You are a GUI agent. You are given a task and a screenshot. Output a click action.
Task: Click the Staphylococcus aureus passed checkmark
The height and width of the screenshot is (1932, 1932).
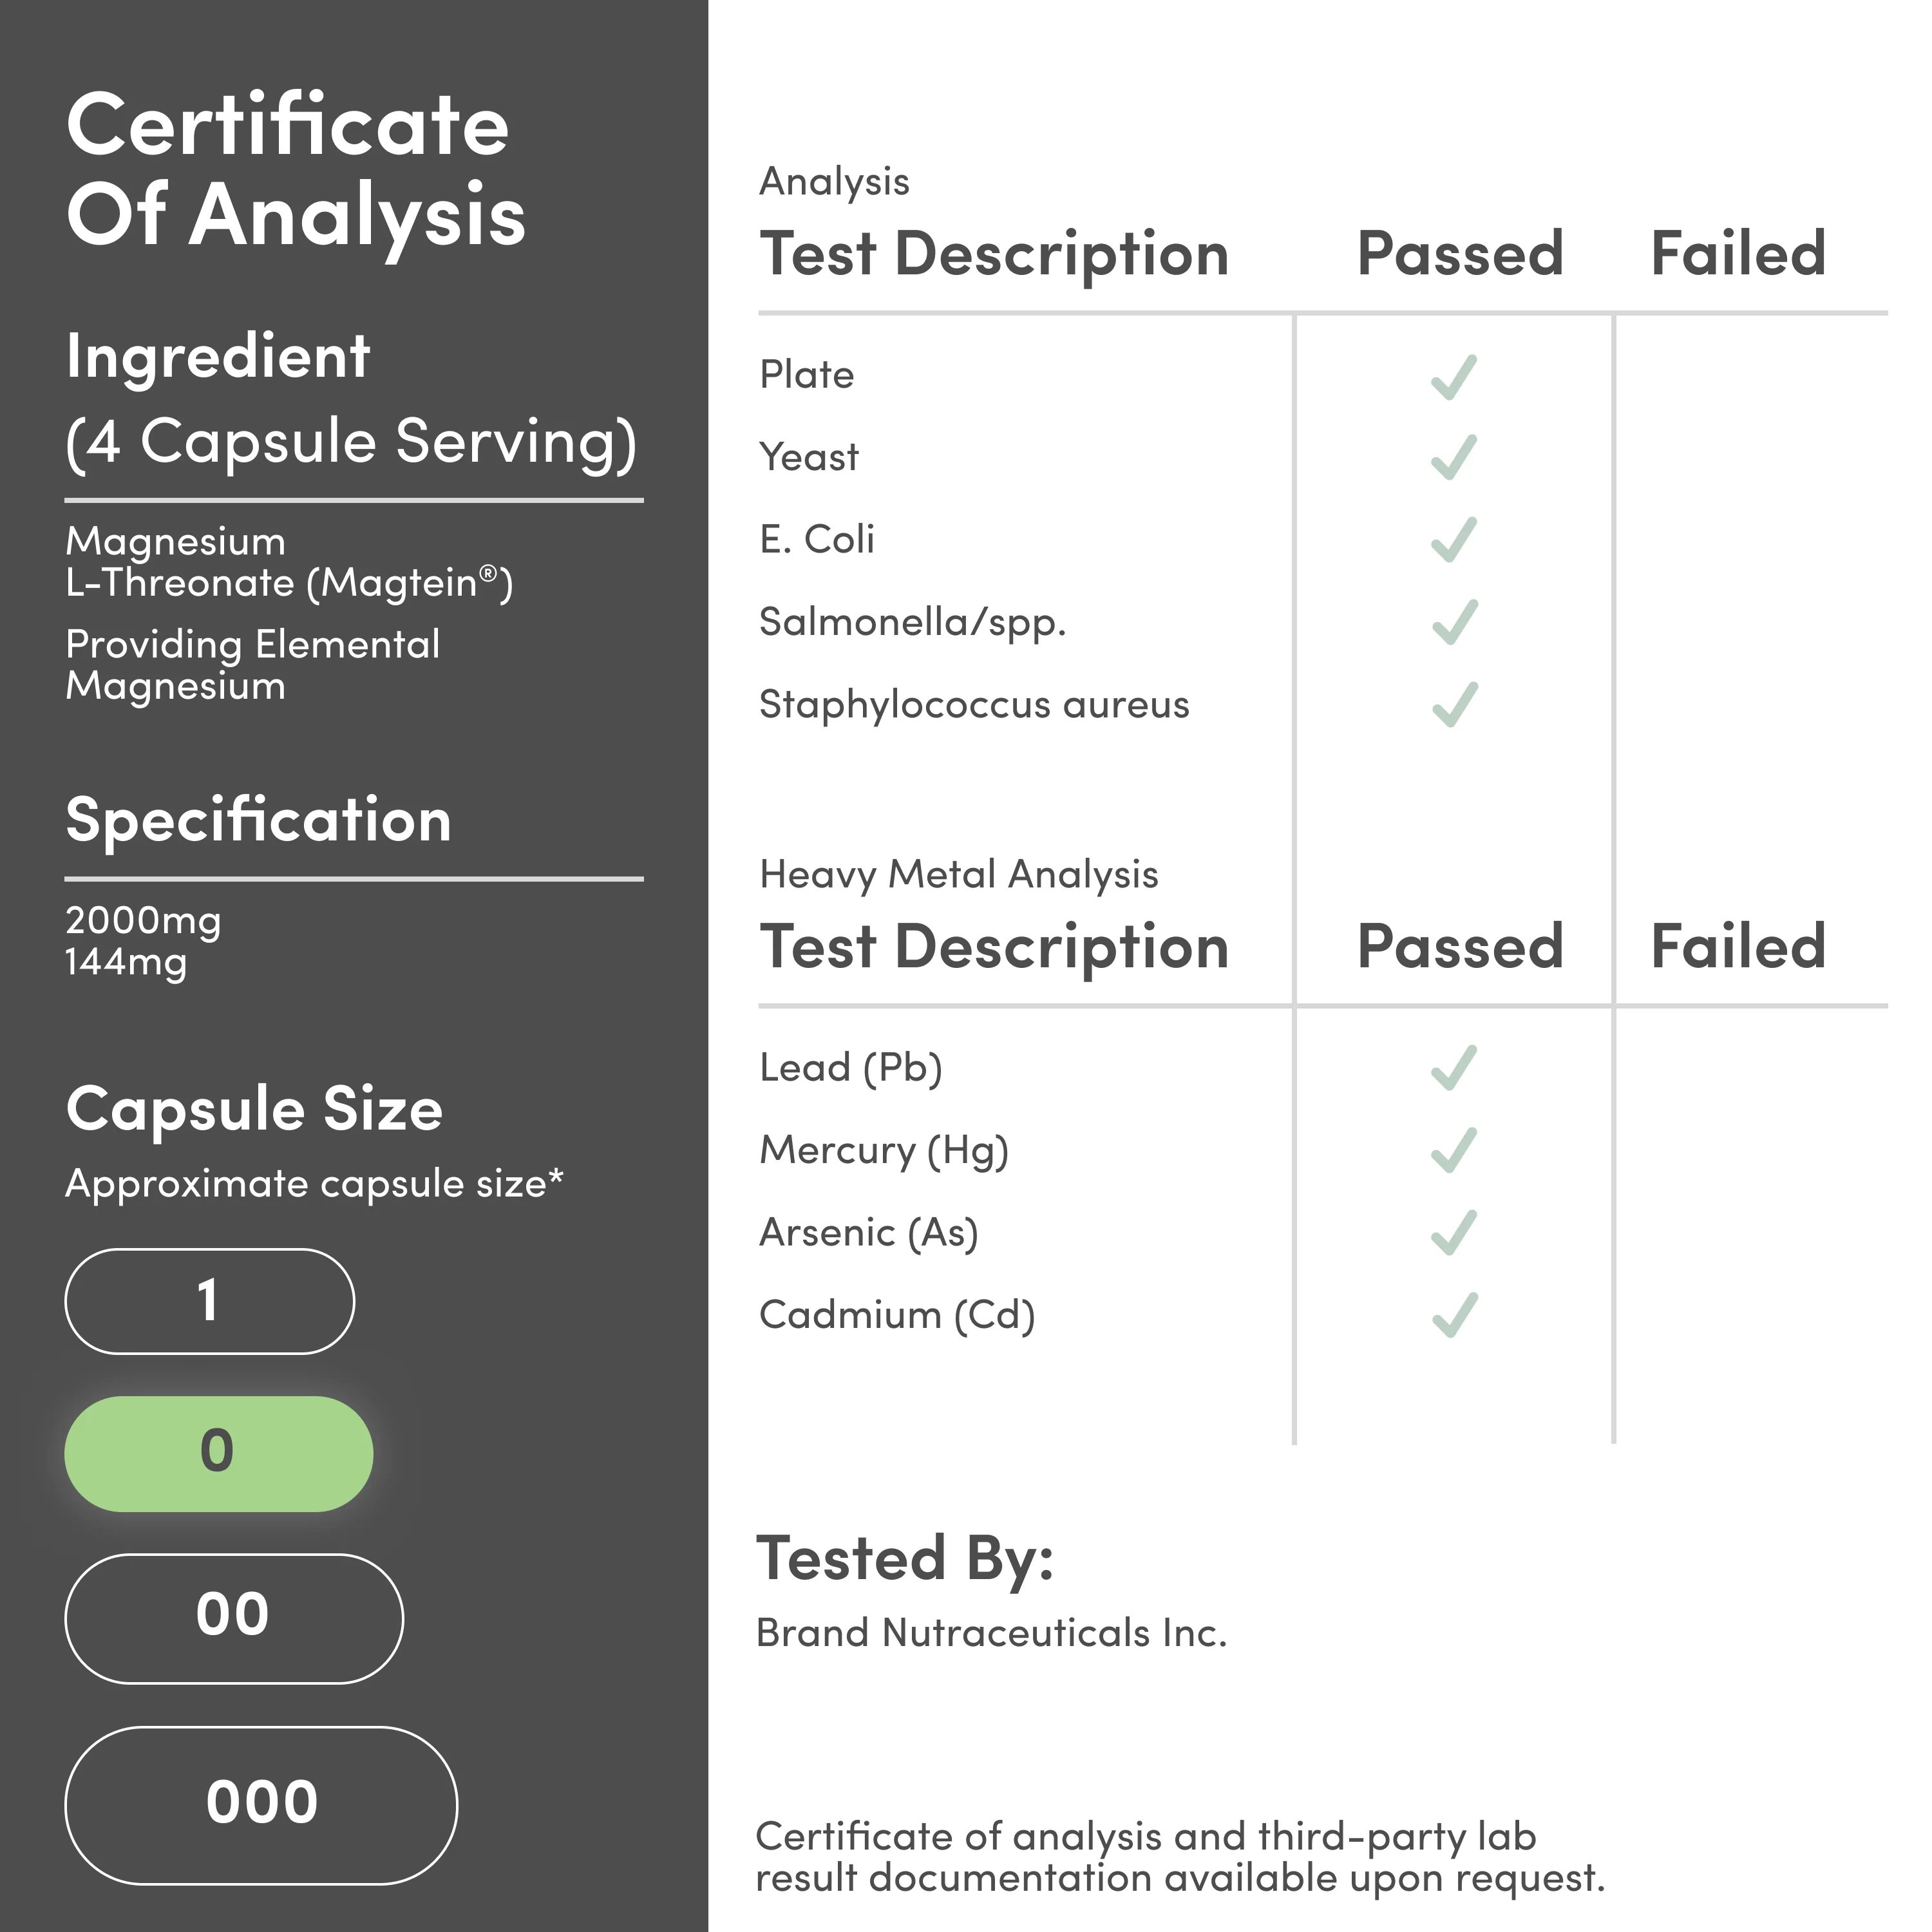[x=1453, y=704]
